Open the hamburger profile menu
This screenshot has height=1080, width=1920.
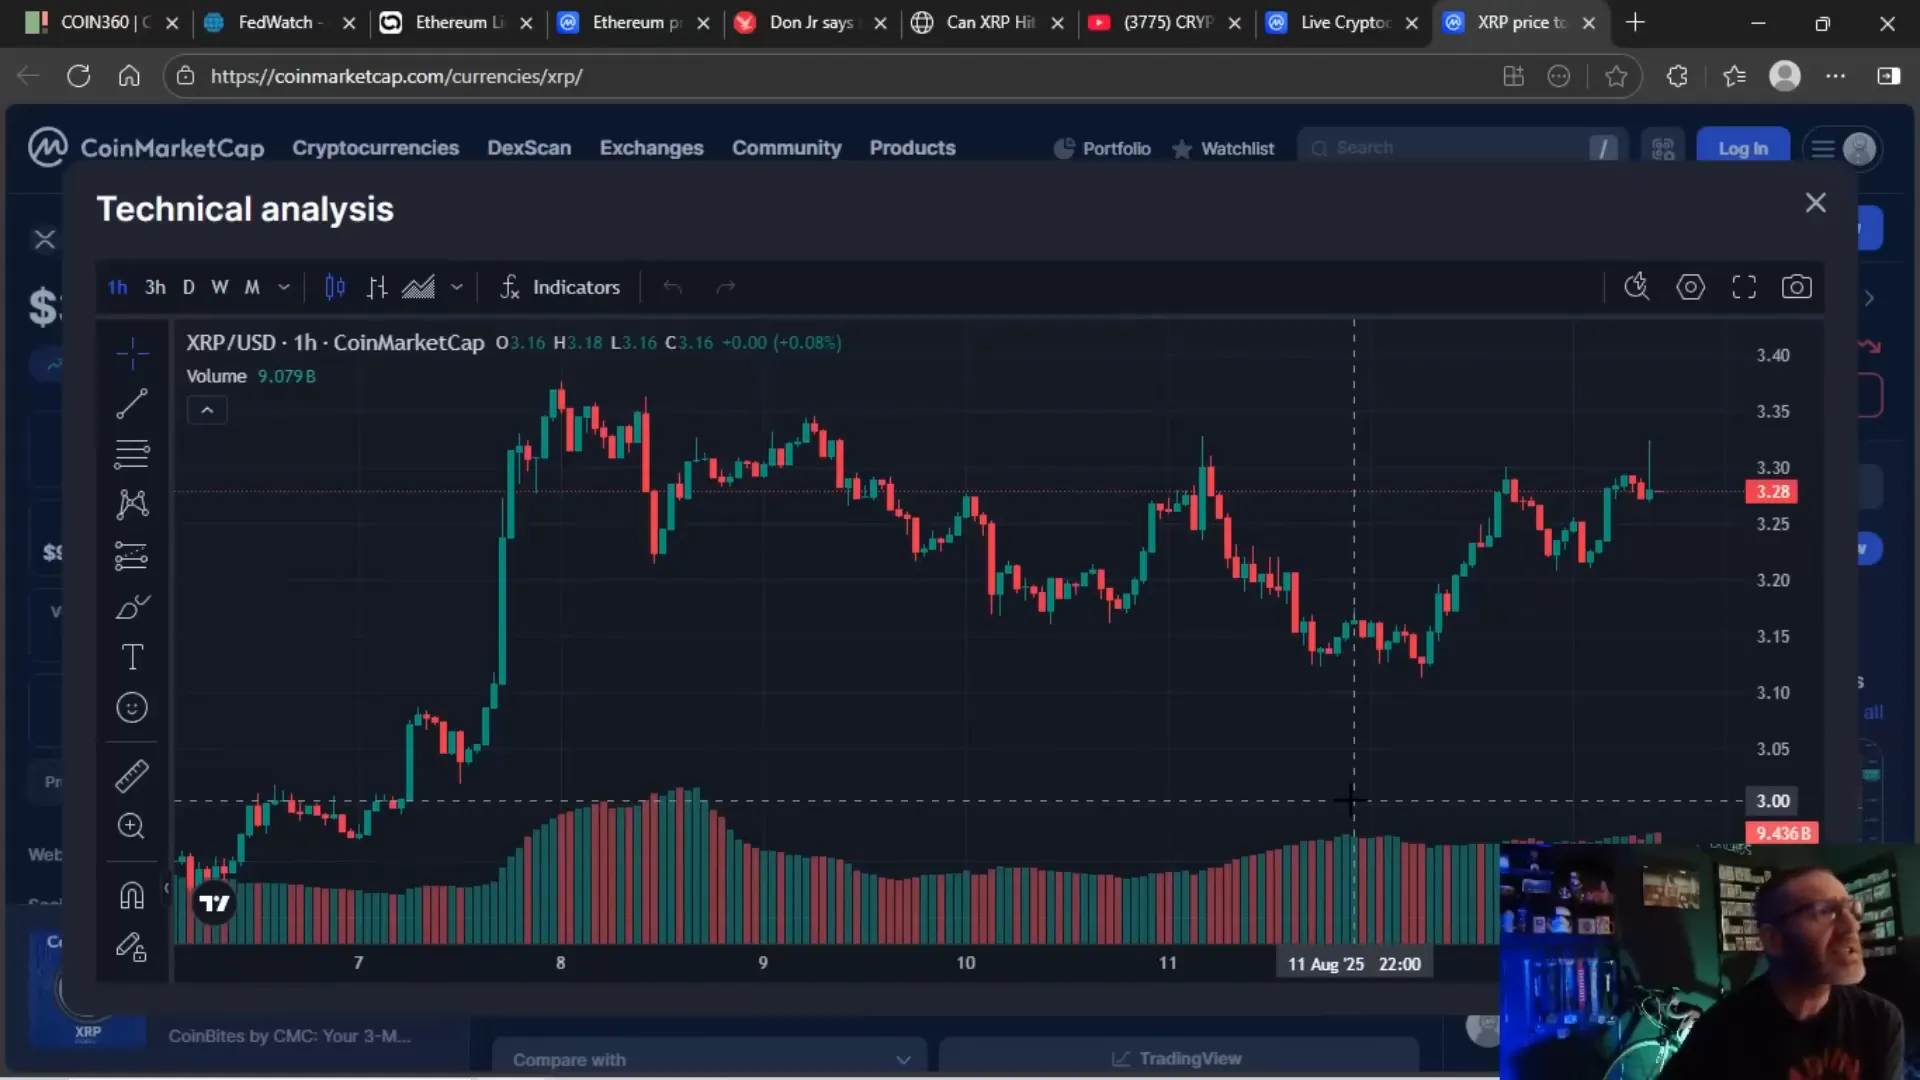pos(1844,149)
